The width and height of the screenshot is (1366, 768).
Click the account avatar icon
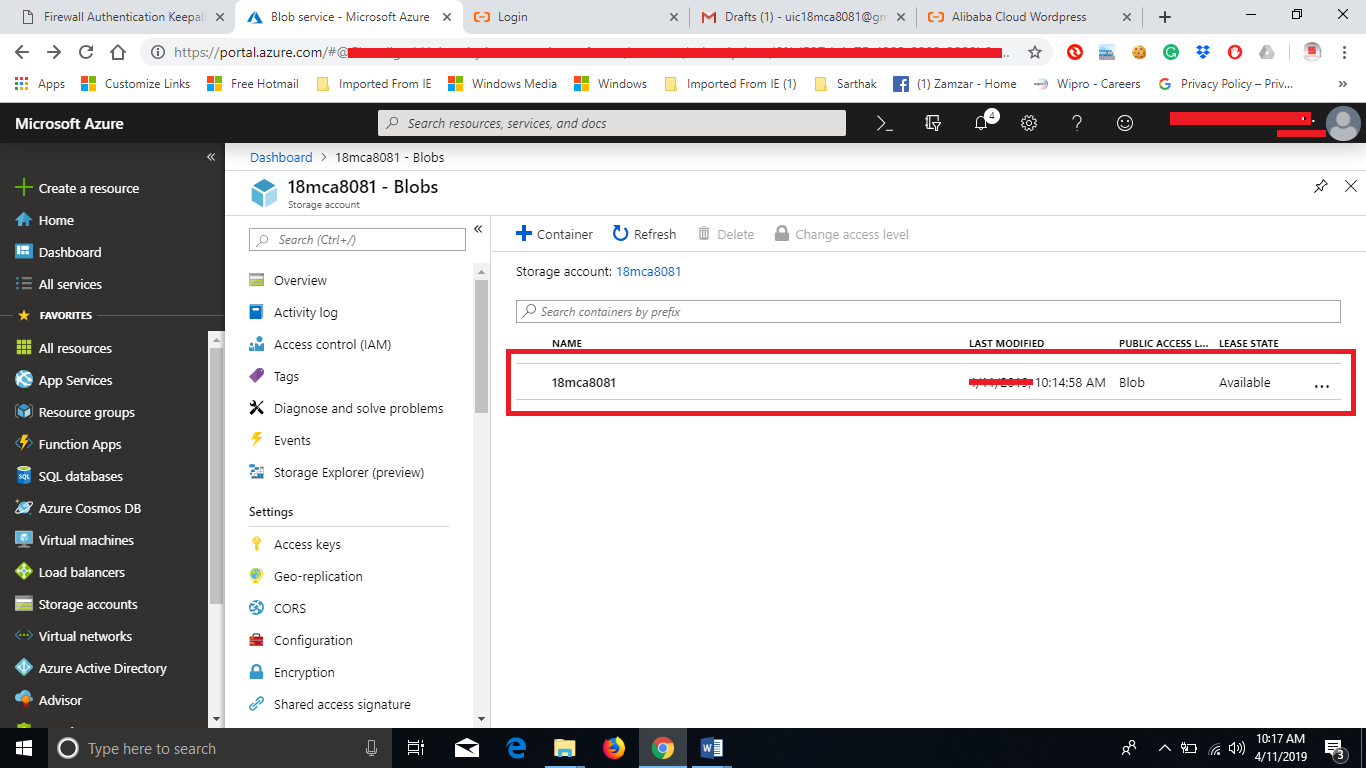tap(1343, 124)
